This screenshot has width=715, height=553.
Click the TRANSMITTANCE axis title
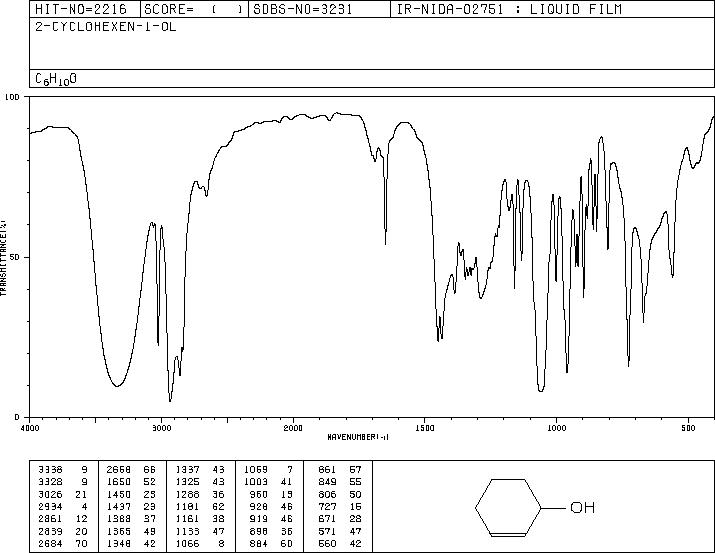click(x=3, y=258)
